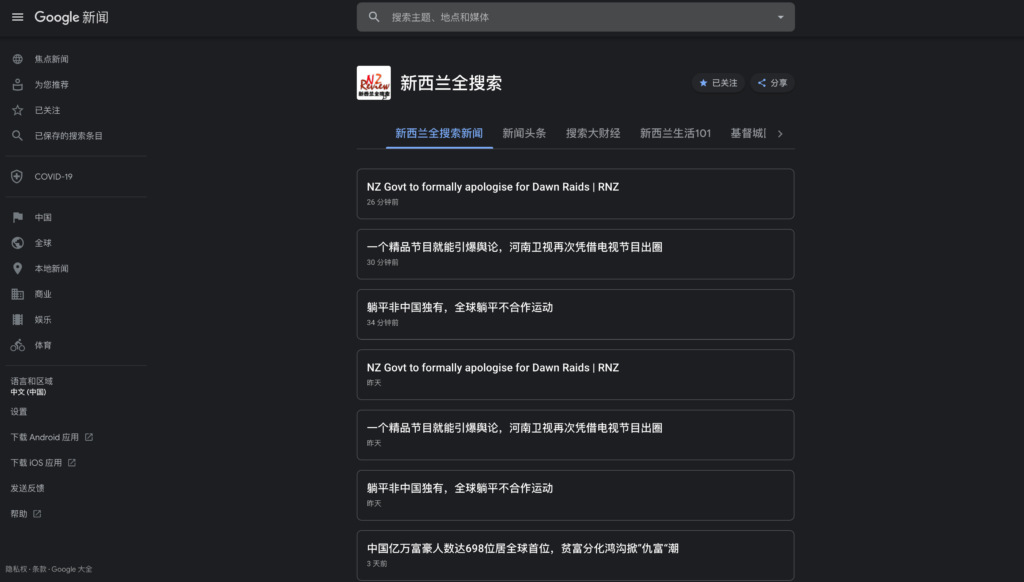
Task: Select 本地新闻 location pin icon
Action: pos(18,268)
